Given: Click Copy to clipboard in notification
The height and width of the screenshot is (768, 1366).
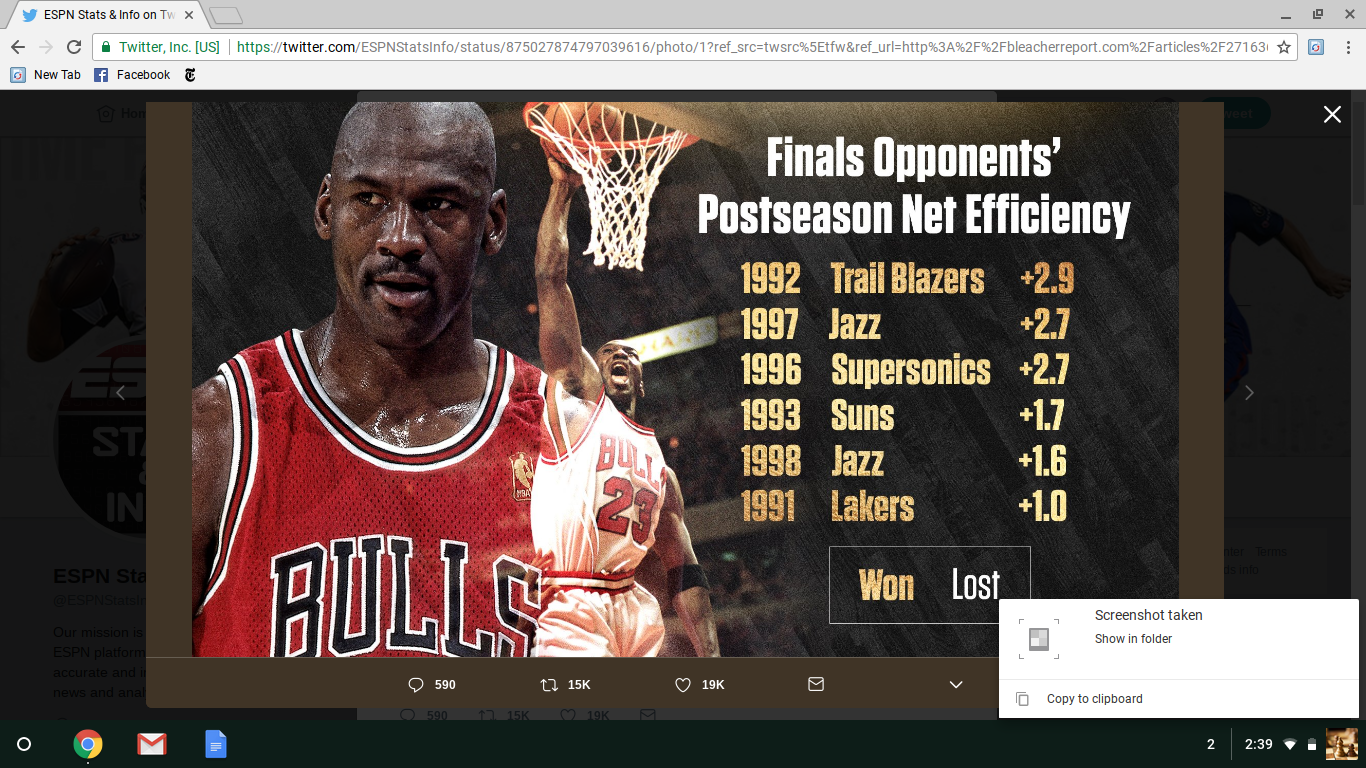Looking at the screenshot, I should pyautogui.click(x=1094, y=699).
